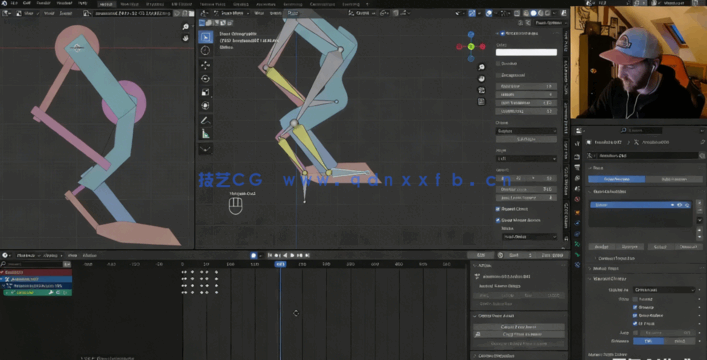Screen dimensions: 707x360
Task: Enable first unchecked checkbox below Color swatch
Action: click(x=498, y=64)
